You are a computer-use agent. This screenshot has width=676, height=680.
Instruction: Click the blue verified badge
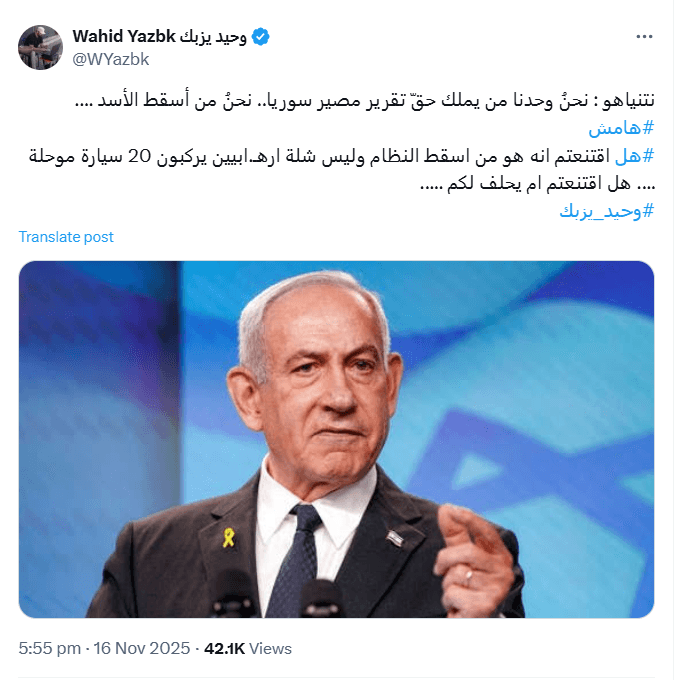click(x=261, y=36)
